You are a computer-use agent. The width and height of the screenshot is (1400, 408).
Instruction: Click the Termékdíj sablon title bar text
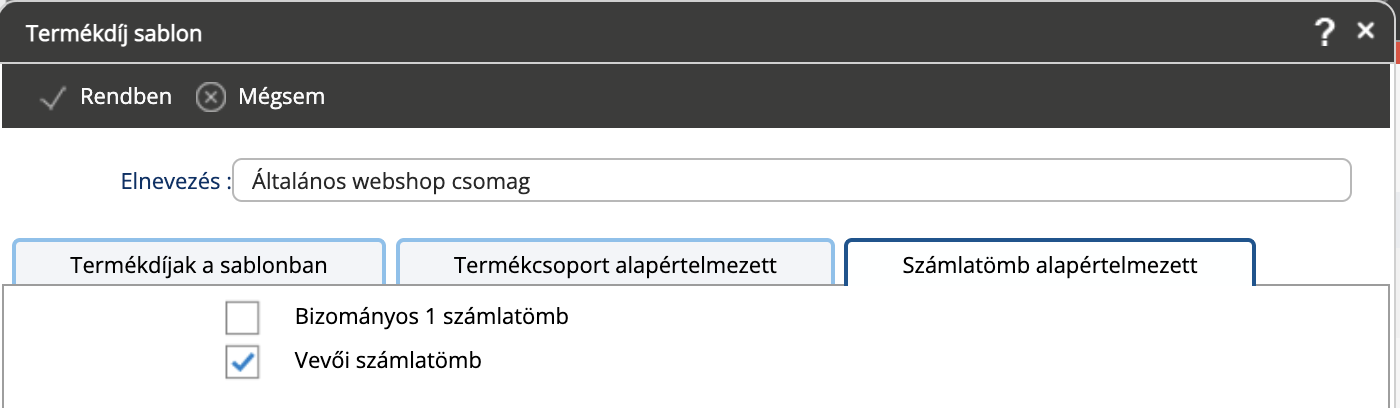pyautogui.click(x=114, y=34)
